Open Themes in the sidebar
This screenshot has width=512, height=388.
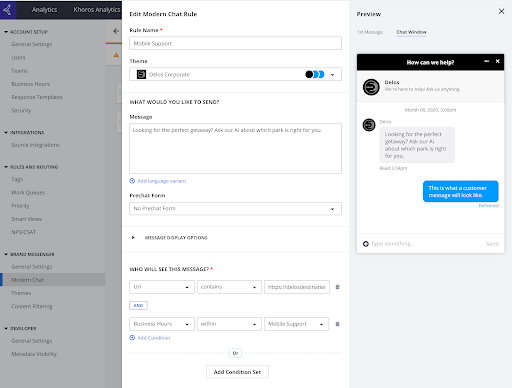[x=21, y=293]
